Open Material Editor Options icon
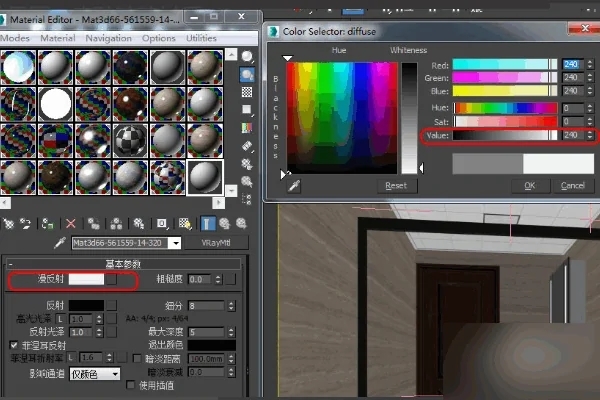 pyautogui.click(x=247, y=164)
